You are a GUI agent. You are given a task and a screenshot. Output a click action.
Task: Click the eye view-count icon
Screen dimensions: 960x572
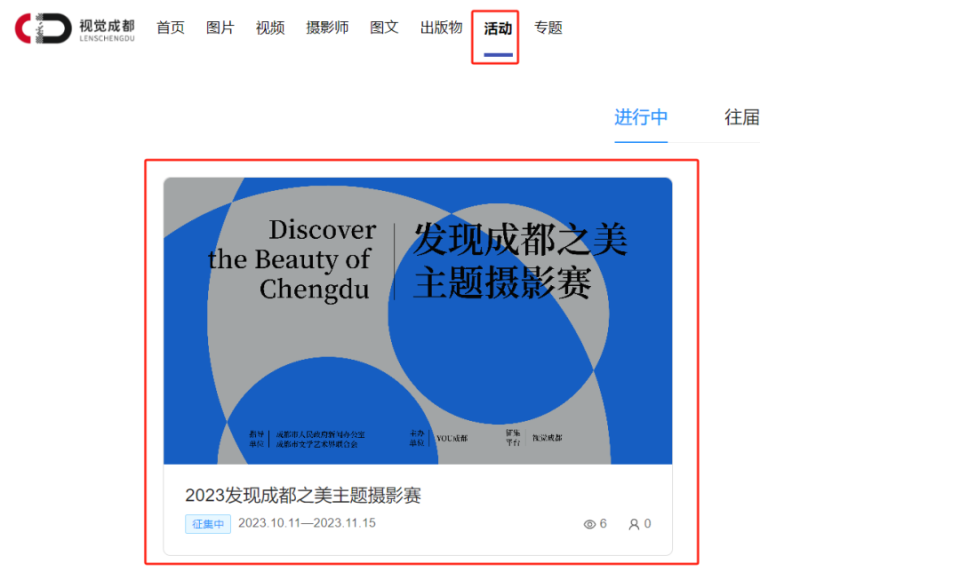[x=590, y=524]
